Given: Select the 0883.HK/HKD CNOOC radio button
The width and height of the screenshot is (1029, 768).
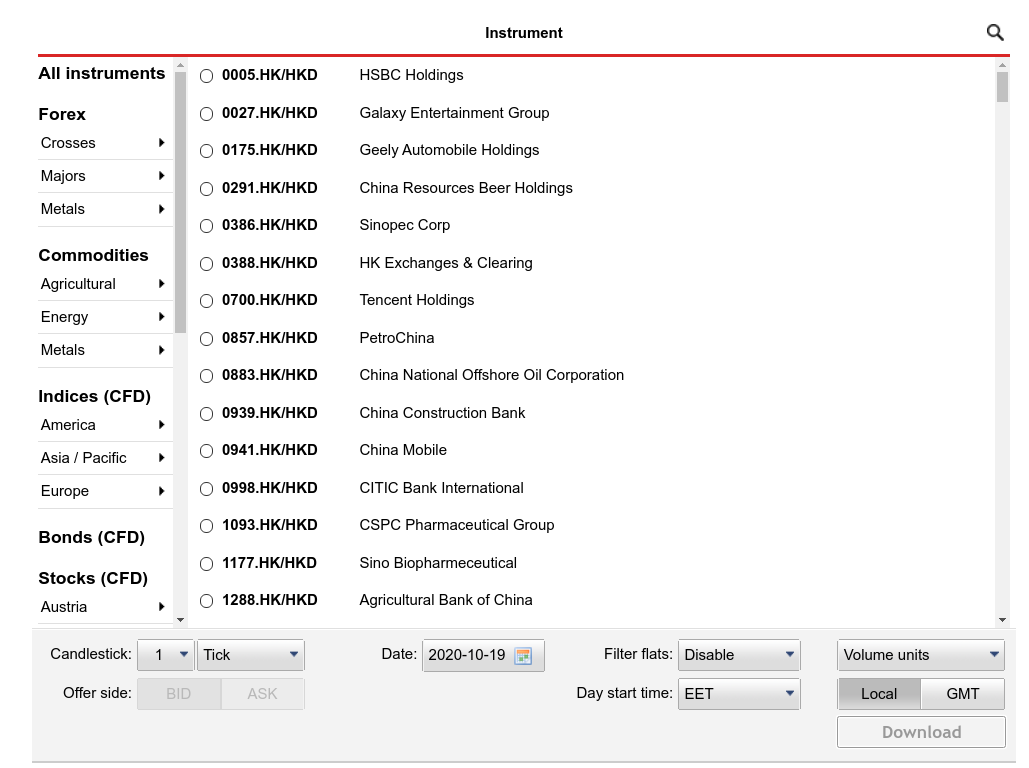Looking at the screenshot, I should 207,375.
